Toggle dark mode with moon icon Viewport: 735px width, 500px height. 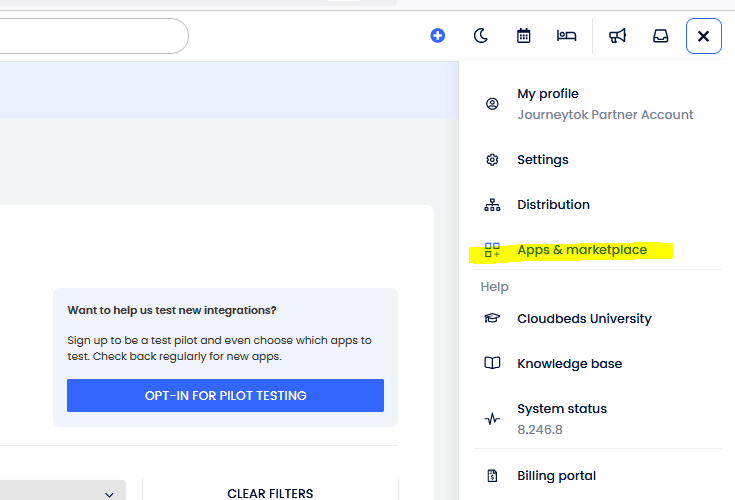(480, 36)
